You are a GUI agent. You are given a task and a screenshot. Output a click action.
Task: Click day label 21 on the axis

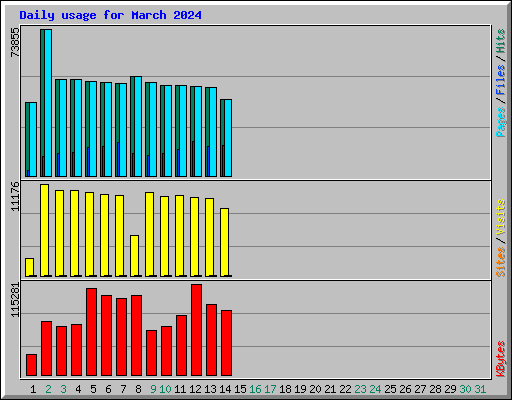[330, 389]
